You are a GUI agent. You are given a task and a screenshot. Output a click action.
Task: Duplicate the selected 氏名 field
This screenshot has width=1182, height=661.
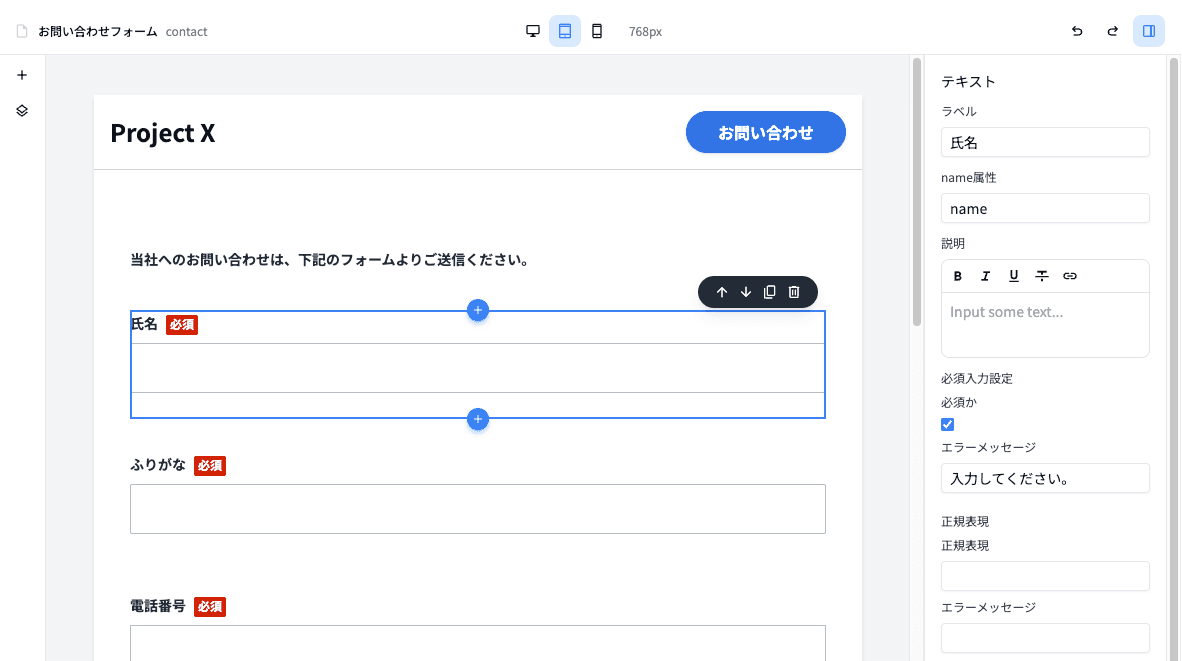click(x=769, y=291)
